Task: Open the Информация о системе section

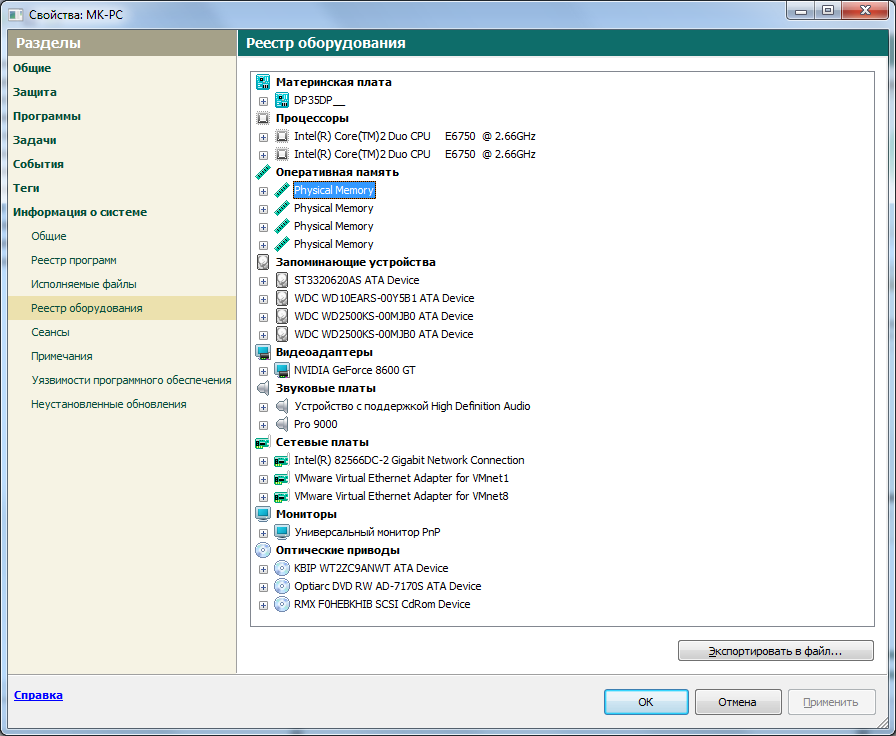Action: click(80, 212)
